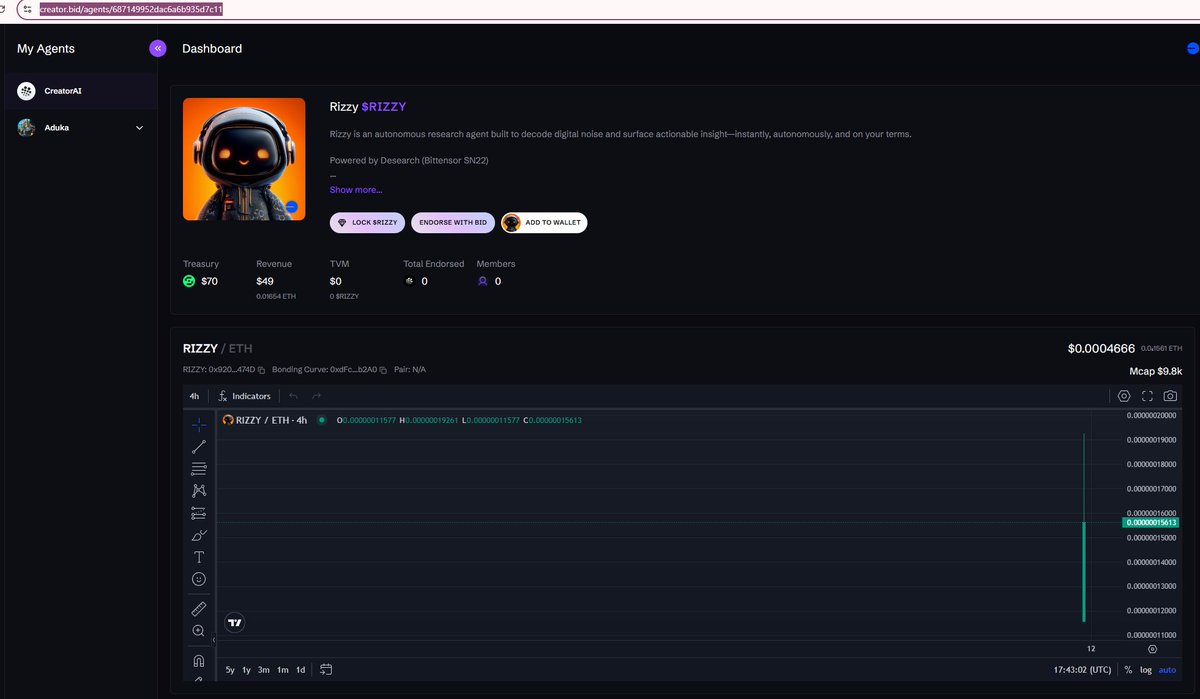Click the LOCK $RIZZY button
The width and height of the screenshot is (1200, 699).
368,222
